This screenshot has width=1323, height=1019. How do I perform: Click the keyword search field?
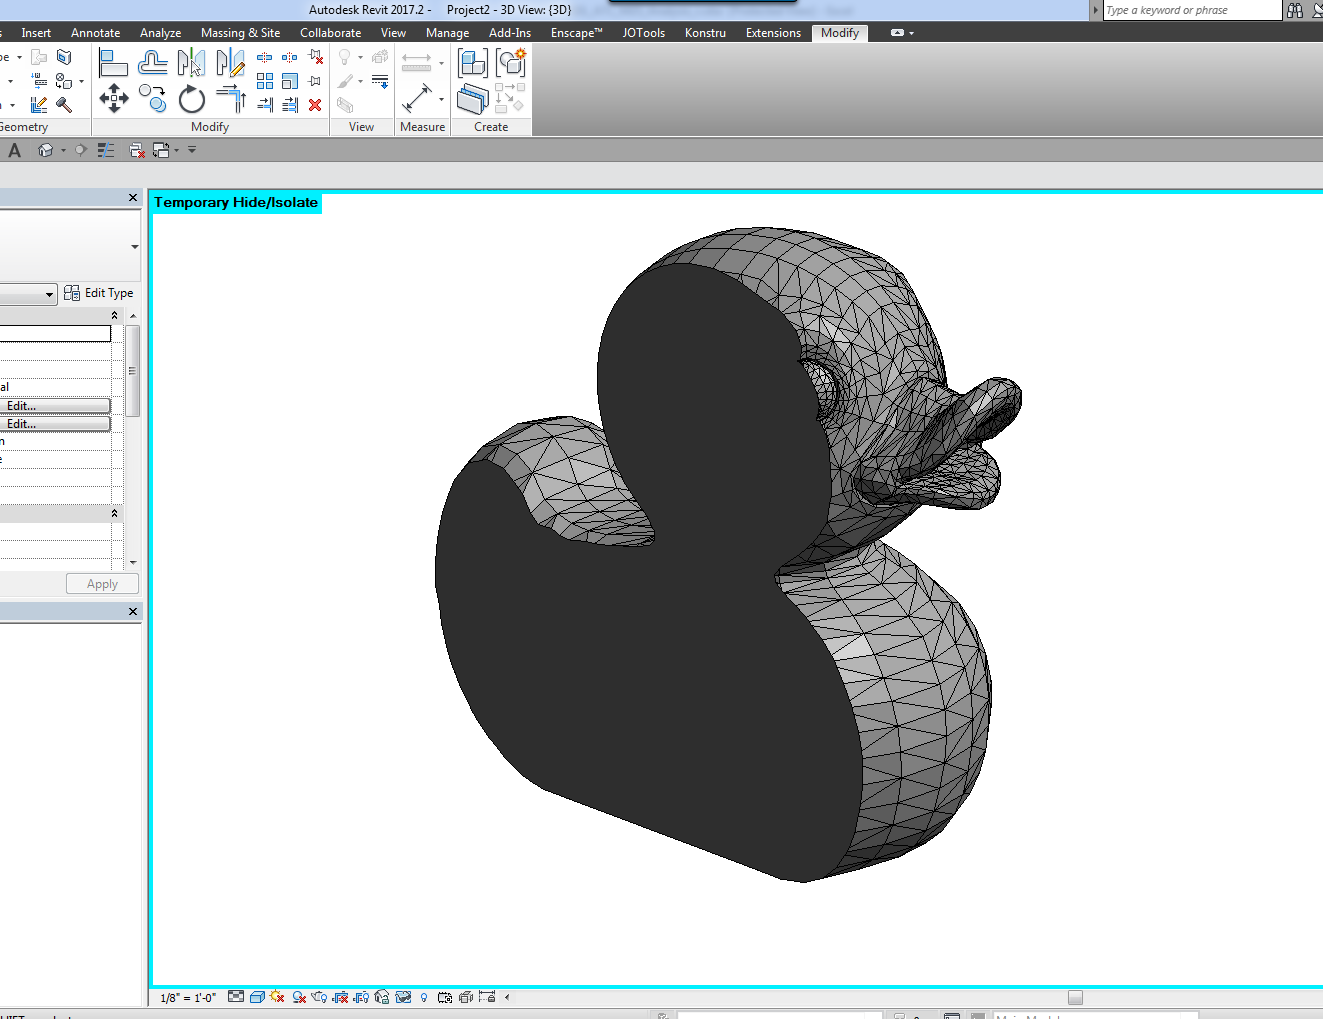coord(1192,10)
